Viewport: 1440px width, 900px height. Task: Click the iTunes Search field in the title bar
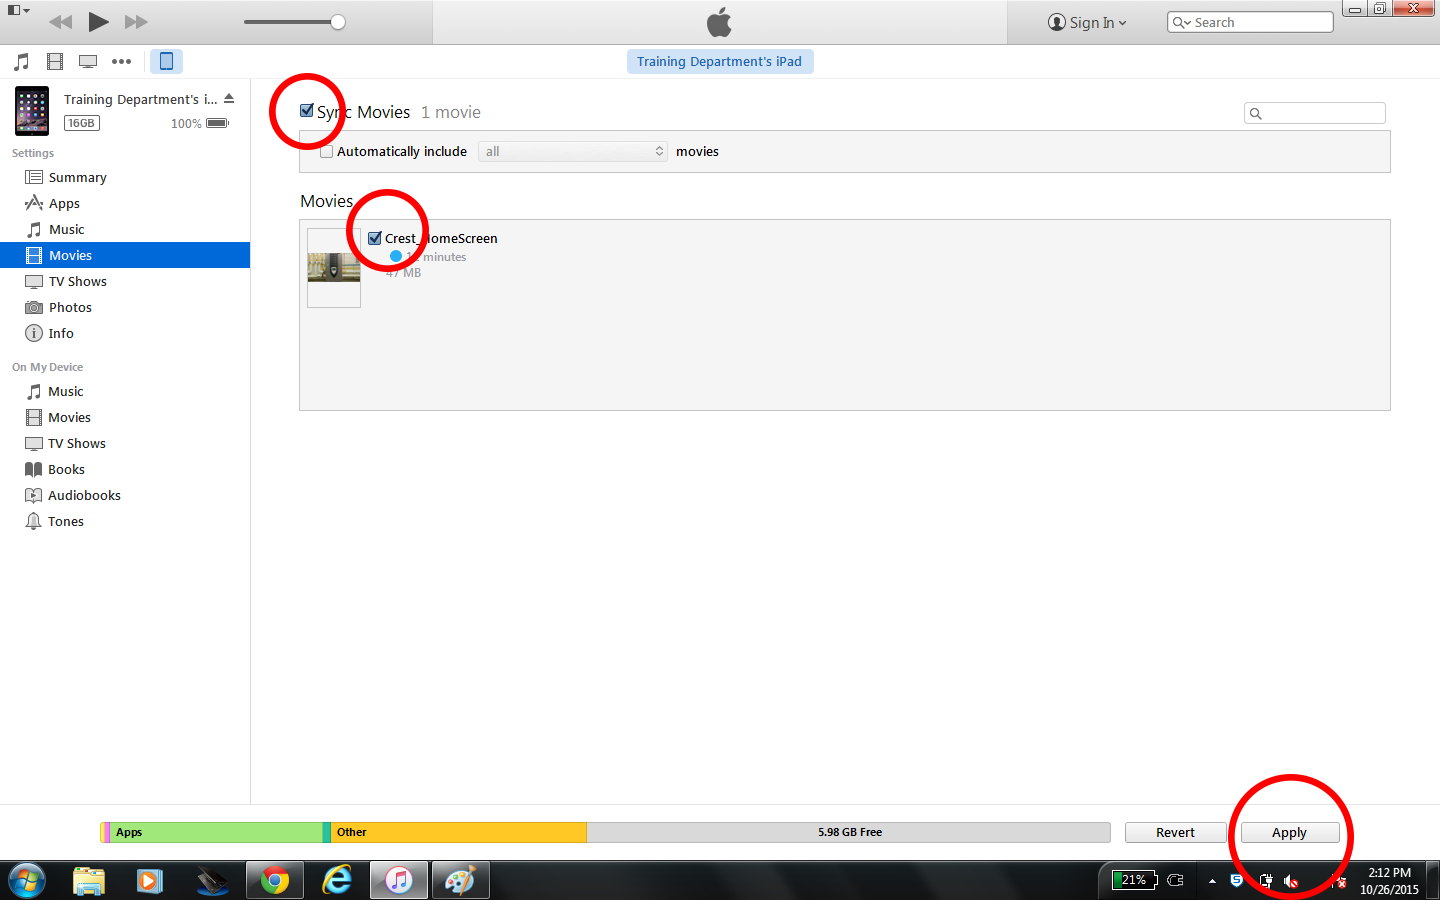pyautogui.click(x=1250, y=22)
